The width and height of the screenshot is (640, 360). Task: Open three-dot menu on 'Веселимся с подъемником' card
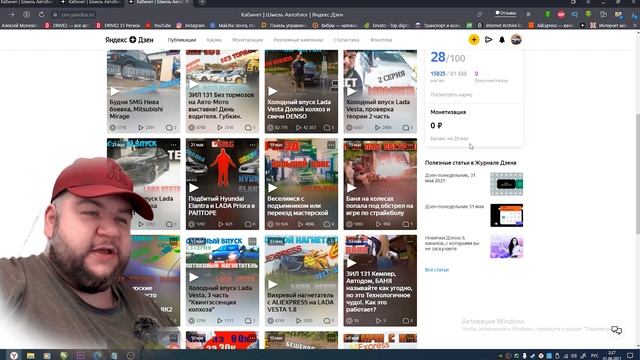tap(331, 145)
